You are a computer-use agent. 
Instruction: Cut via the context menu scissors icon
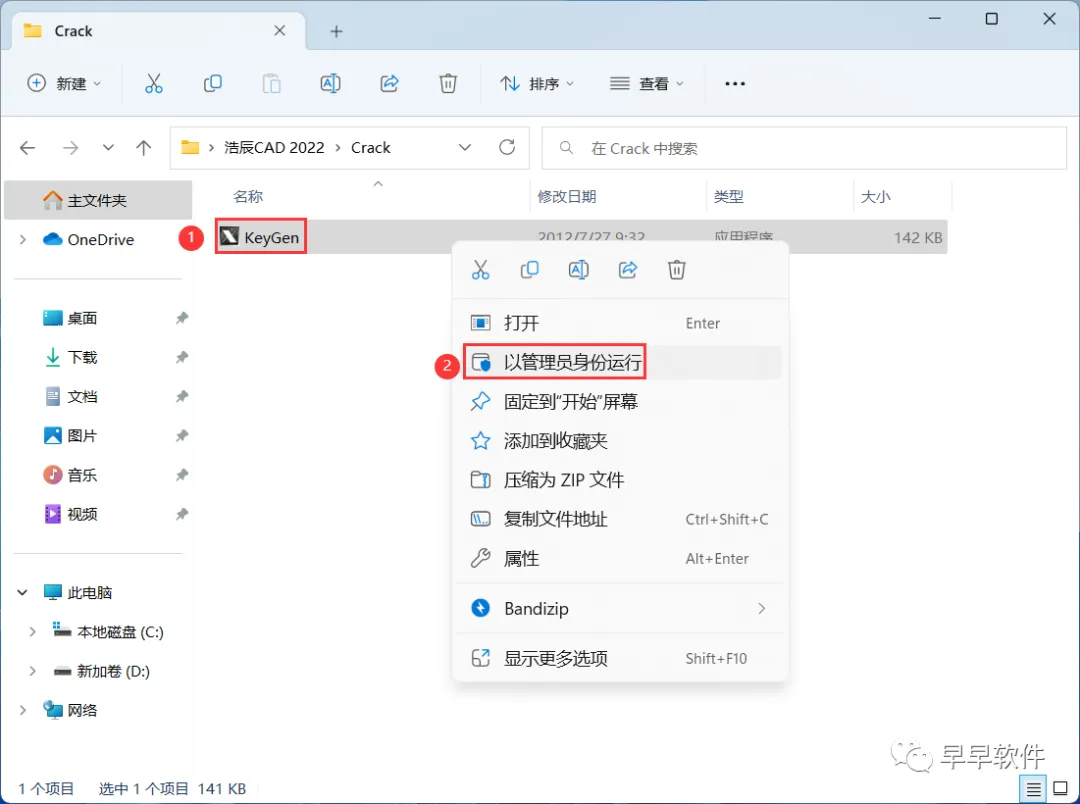[480, 270]
